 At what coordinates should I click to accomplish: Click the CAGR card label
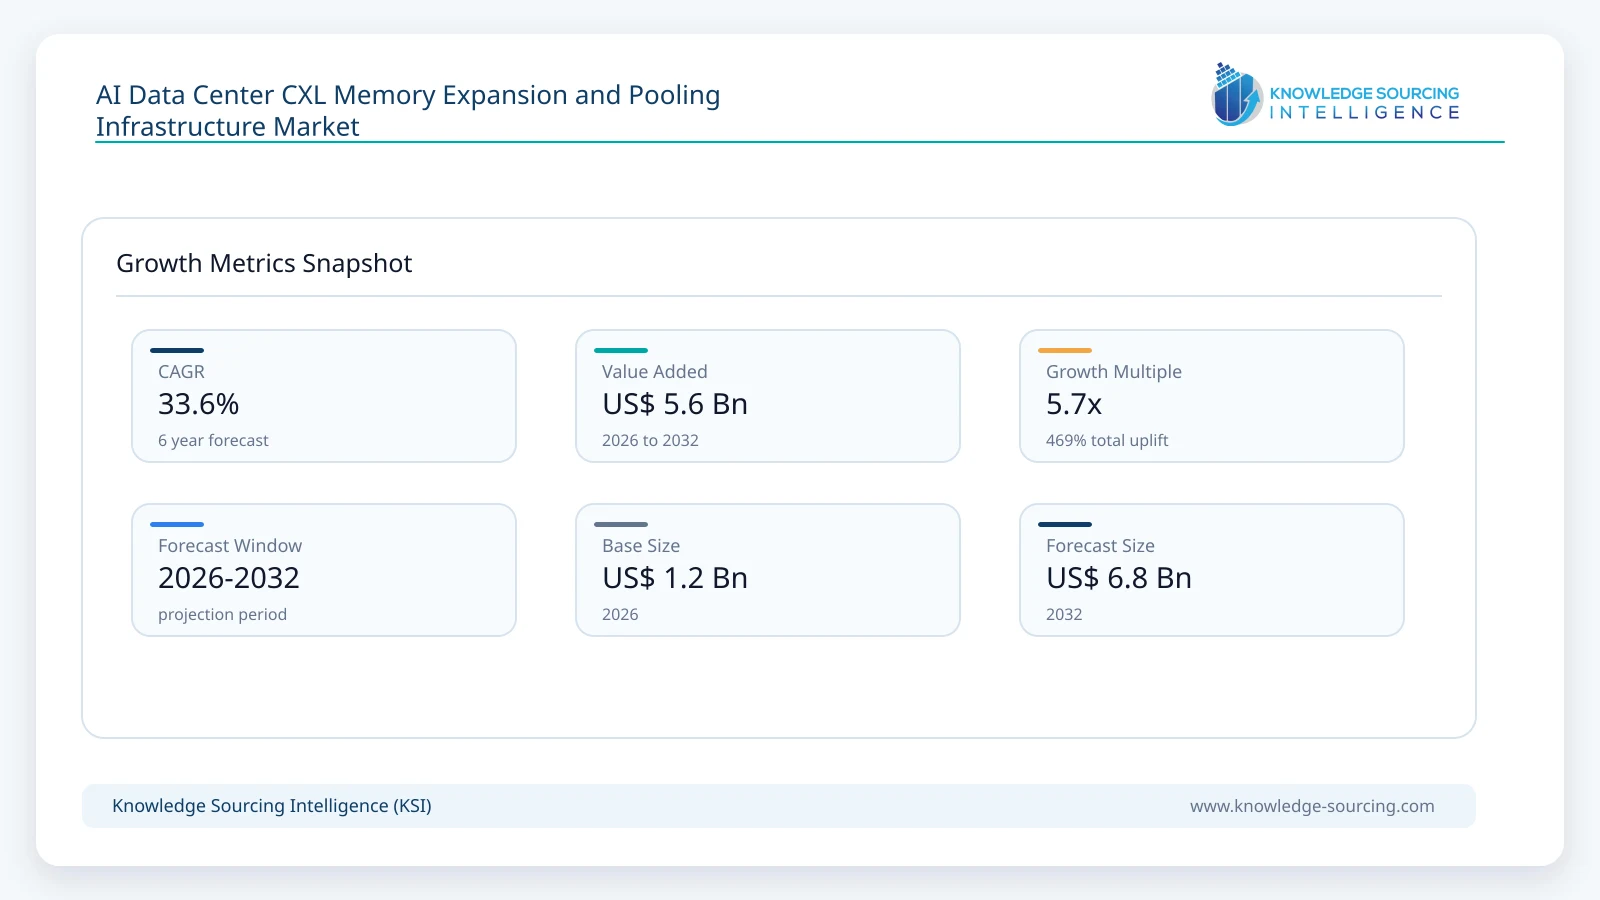(181, 372)
